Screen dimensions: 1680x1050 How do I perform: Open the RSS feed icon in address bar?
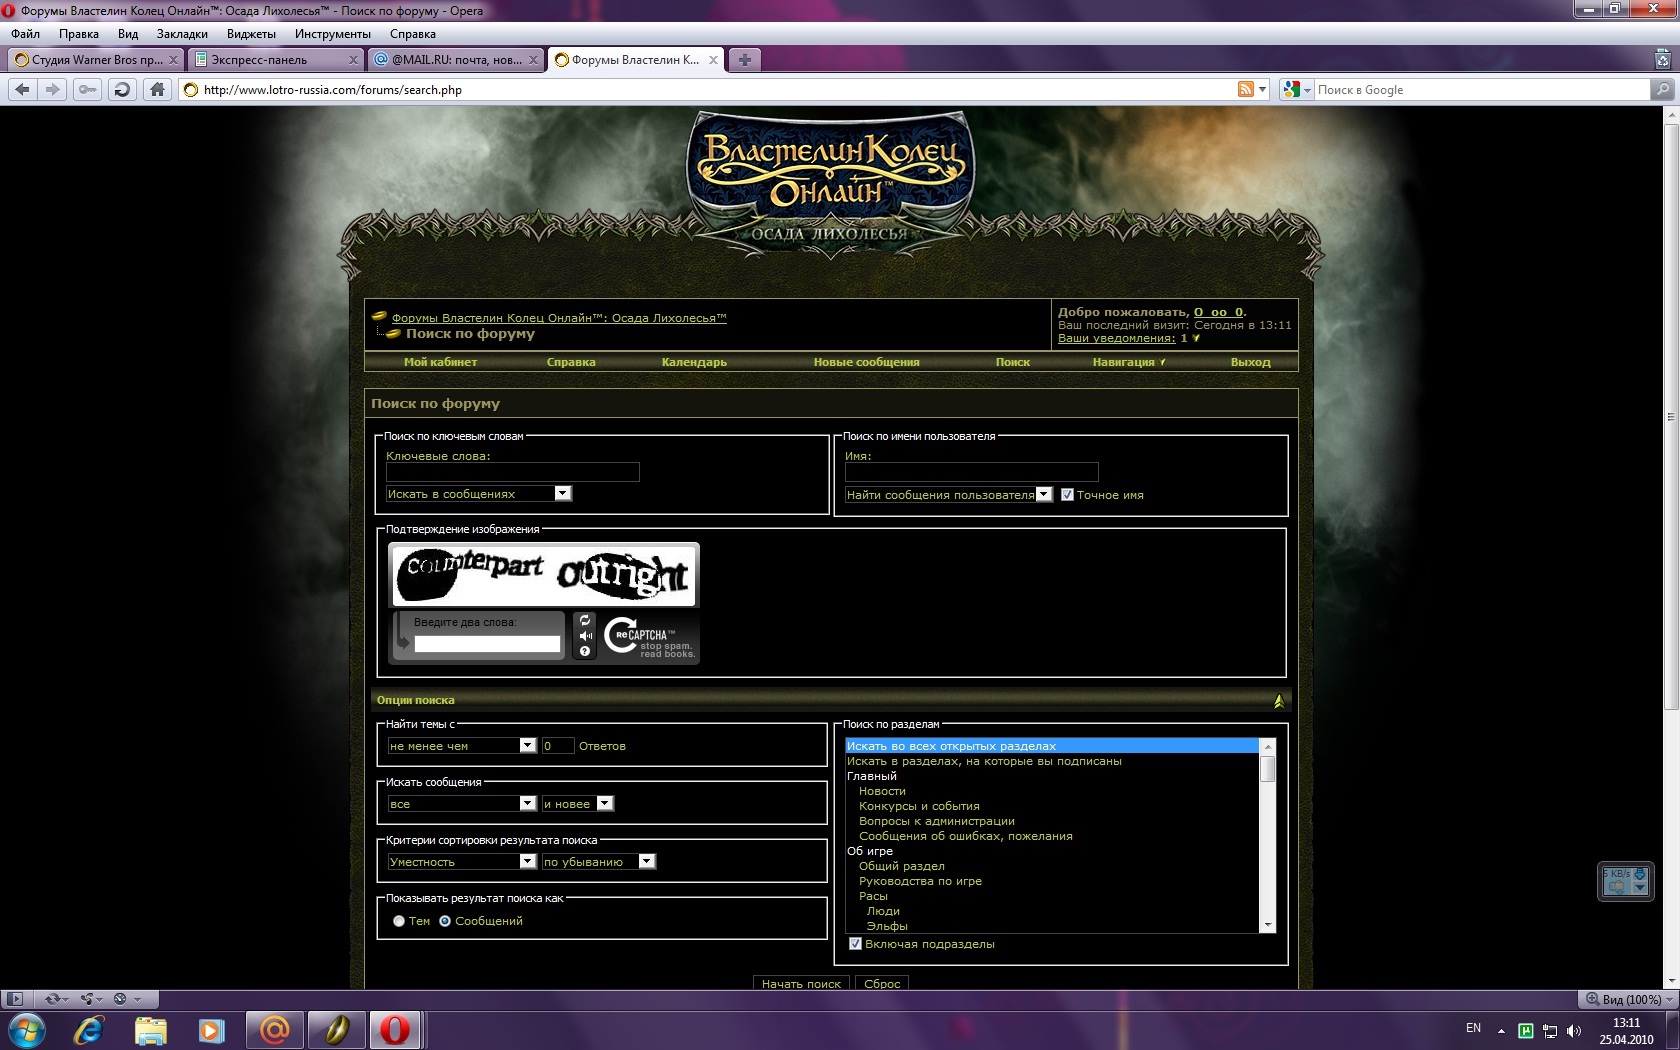1246,89
